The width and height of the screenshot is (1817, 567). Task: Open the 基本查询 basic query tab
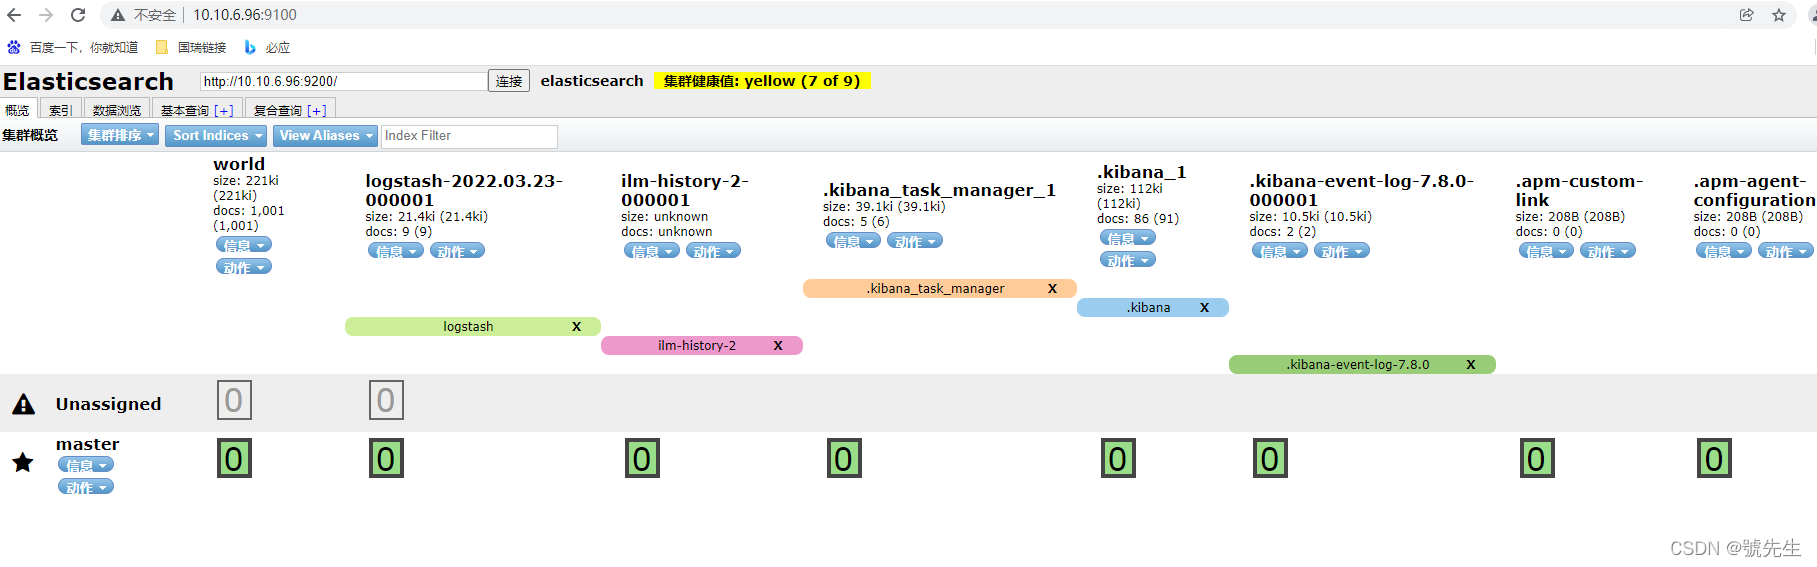(197, 110)
